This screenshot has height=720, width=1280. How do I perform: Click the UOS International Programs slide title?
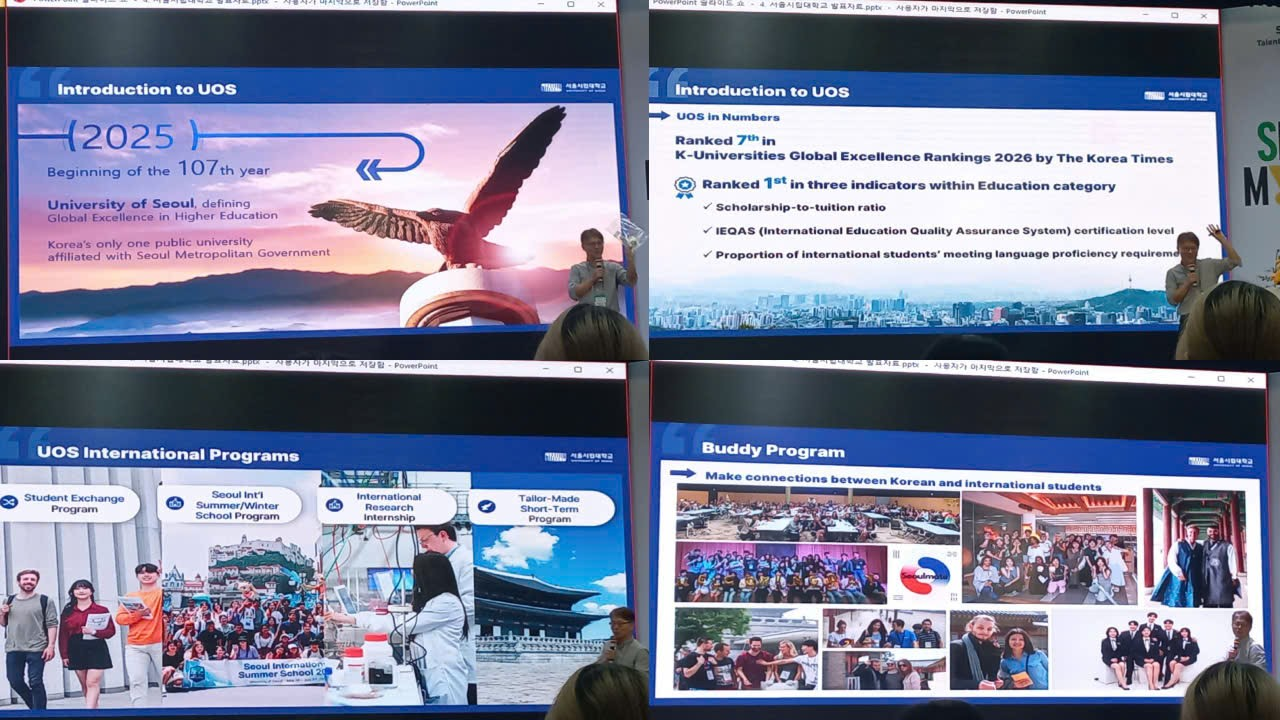point(168,454)
